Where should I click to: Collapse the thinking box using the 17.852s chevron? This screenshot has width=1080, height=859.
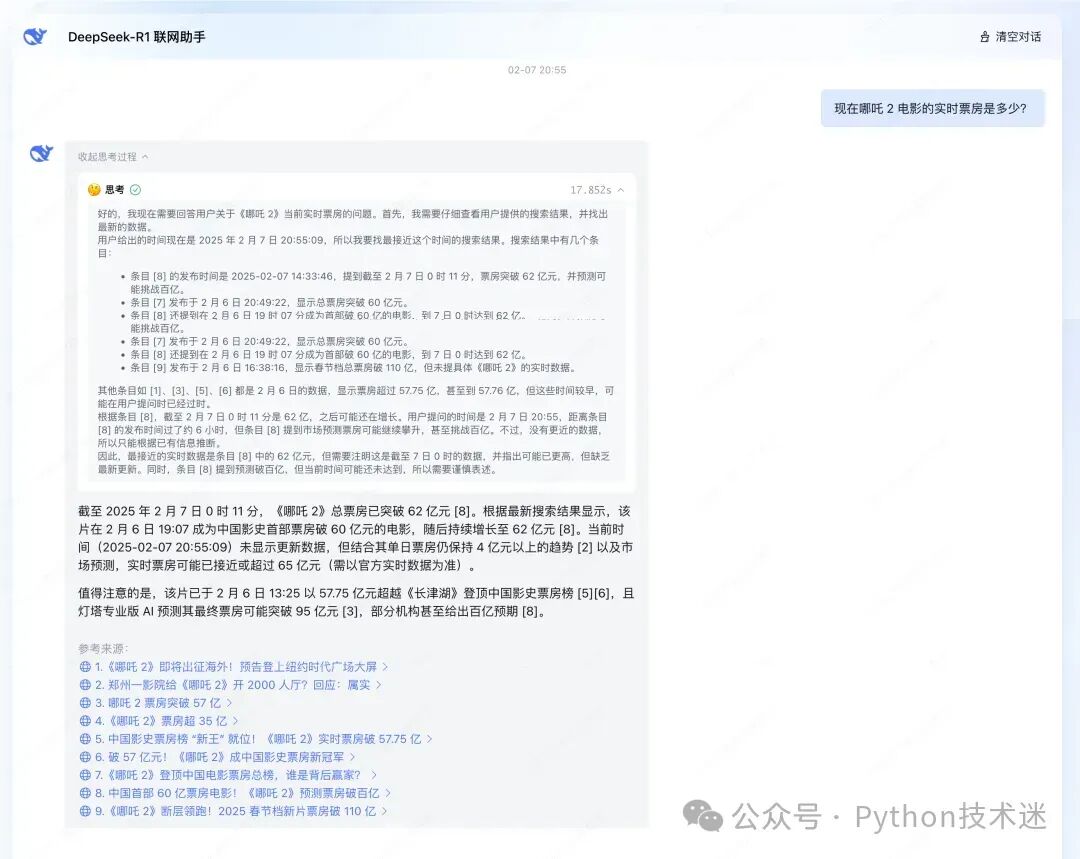click(x=621, y=190)
